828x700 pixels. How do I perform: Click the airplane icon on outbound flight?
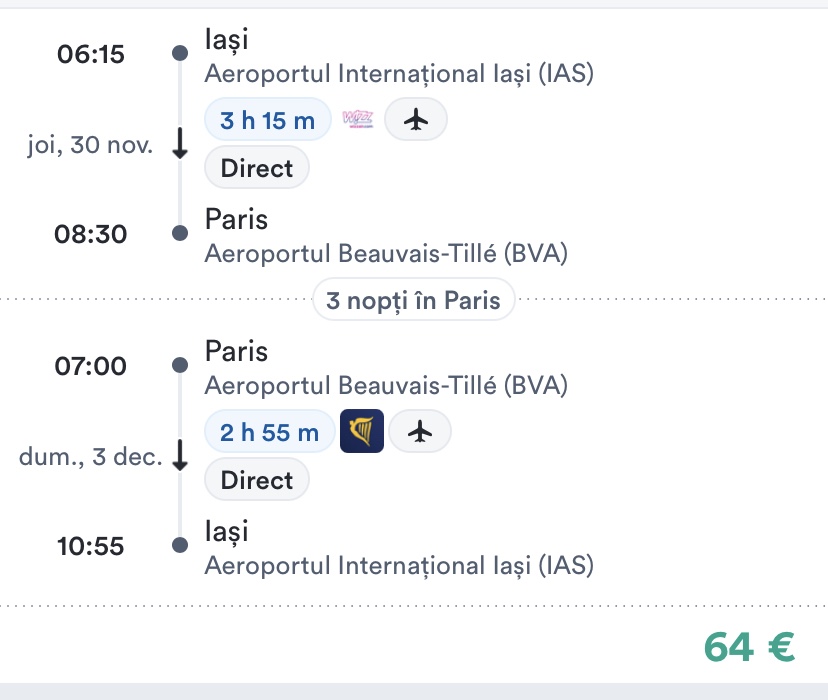click(x=415, y=121)
